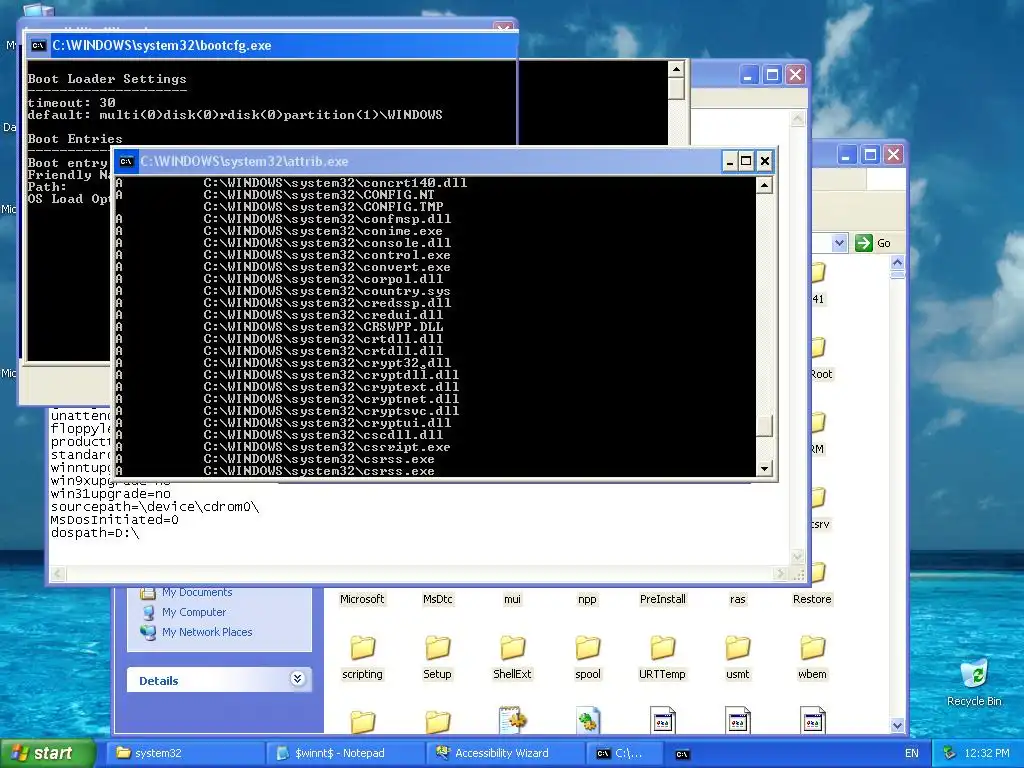This screenshot has width=1024, height=768.
Task: Click system32 window scroll down arrow
Action: [x=897, y=725]
